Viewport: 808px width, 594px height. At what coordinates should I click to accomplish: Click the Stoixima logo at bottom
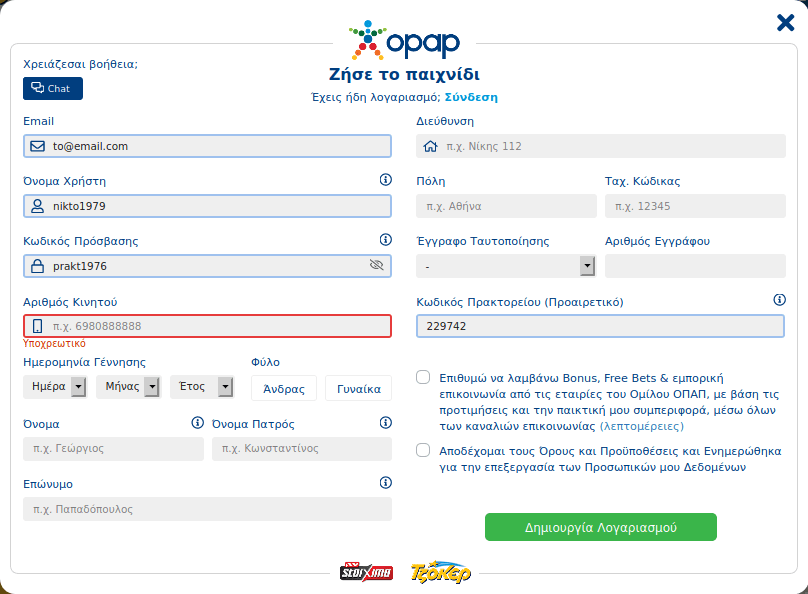pyautogui.click(x=366, y=571)
